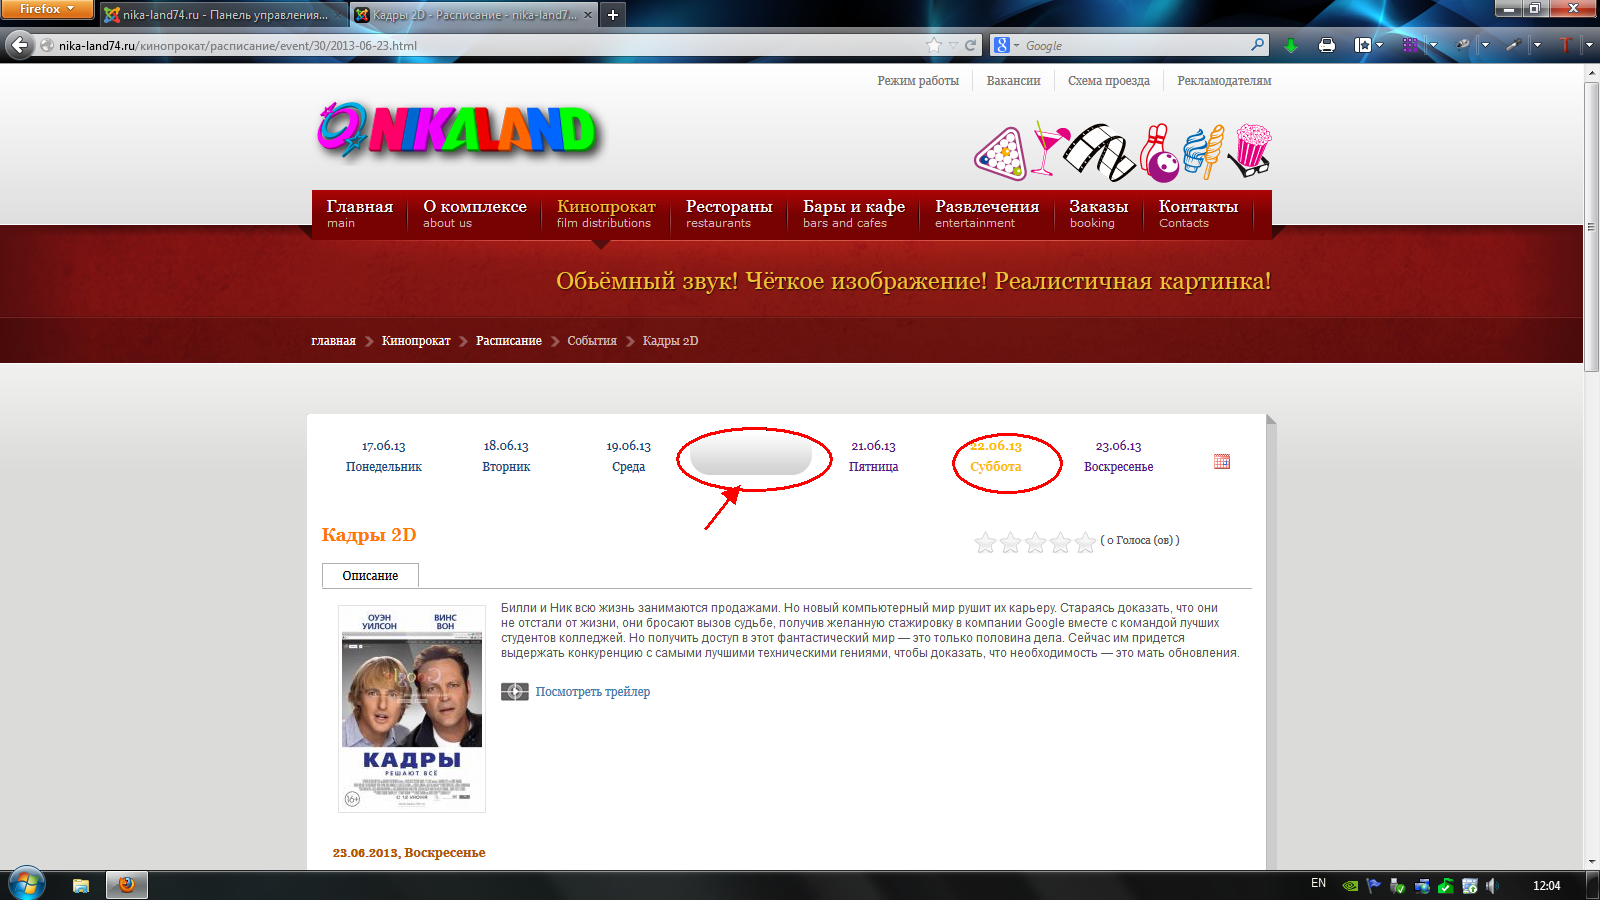Select 17.06.13 Понедельник date

[384, 456]
